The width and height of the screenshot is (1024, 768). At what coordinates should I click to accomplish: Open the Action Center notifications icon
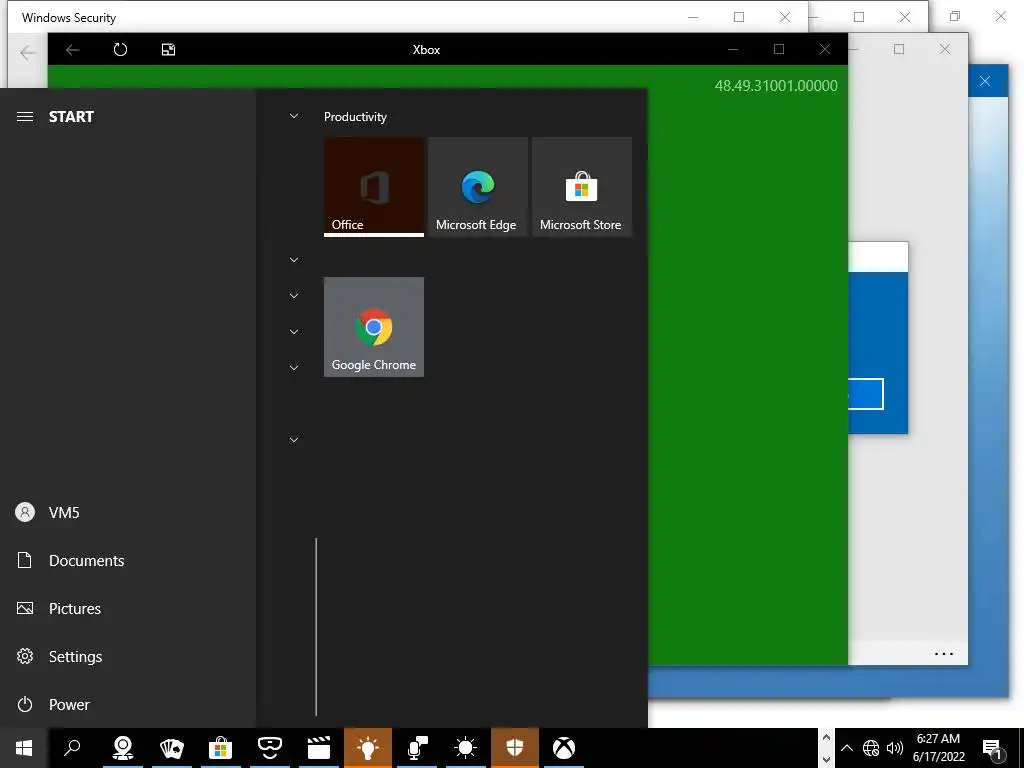point(993,748)
